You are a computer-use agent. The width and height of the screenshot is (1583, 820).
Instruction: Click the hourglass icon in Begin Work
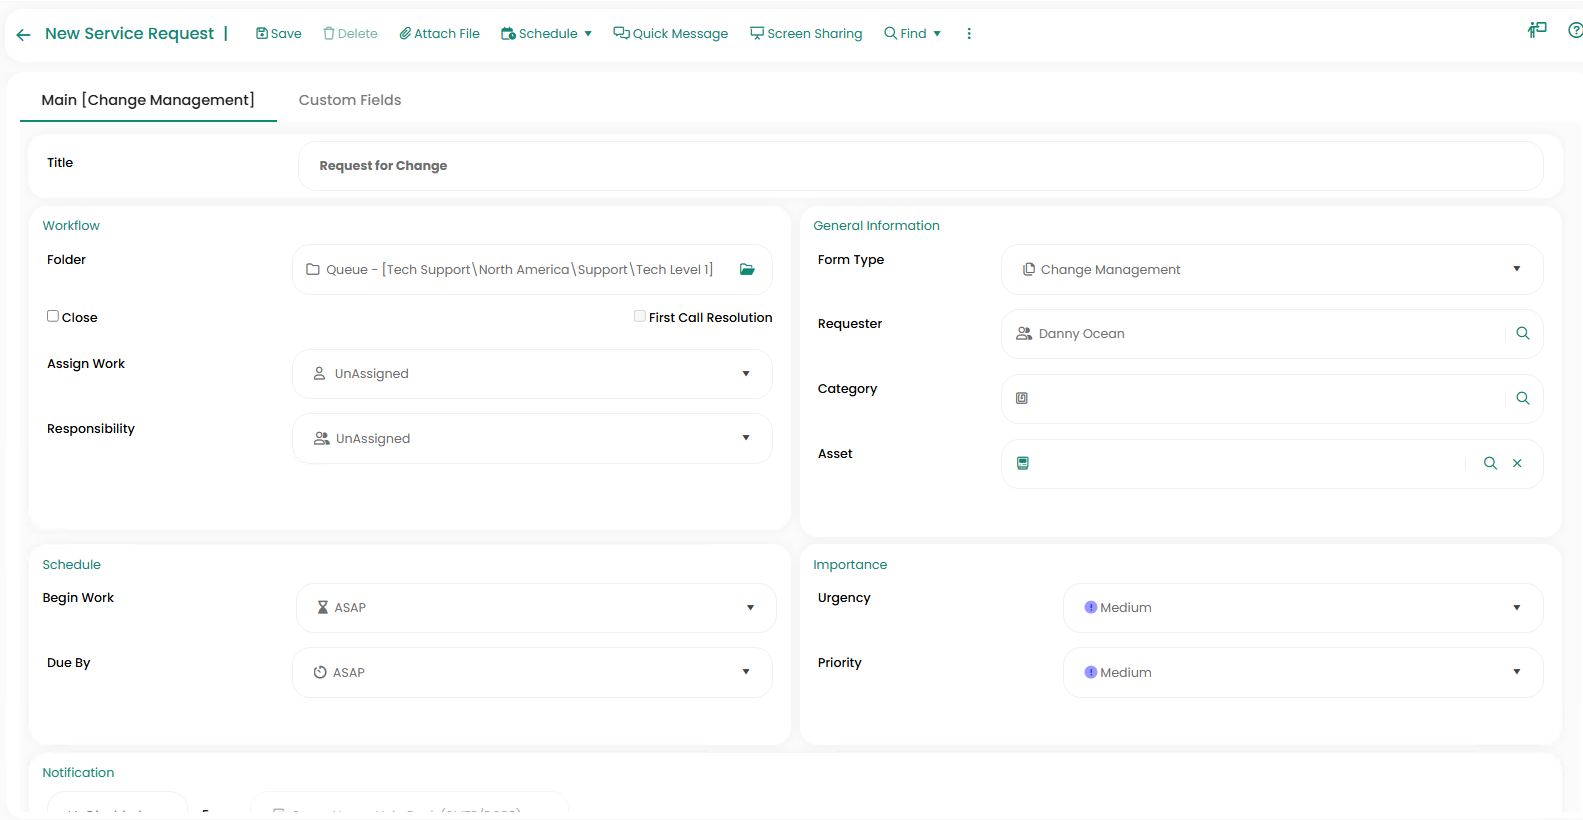coord(323,607)
